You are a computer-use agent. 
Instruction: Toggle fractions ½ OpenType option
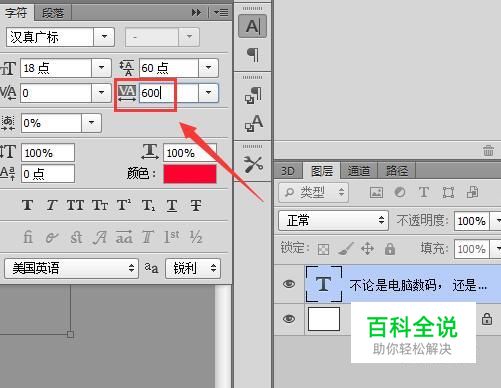coord(196,237)
